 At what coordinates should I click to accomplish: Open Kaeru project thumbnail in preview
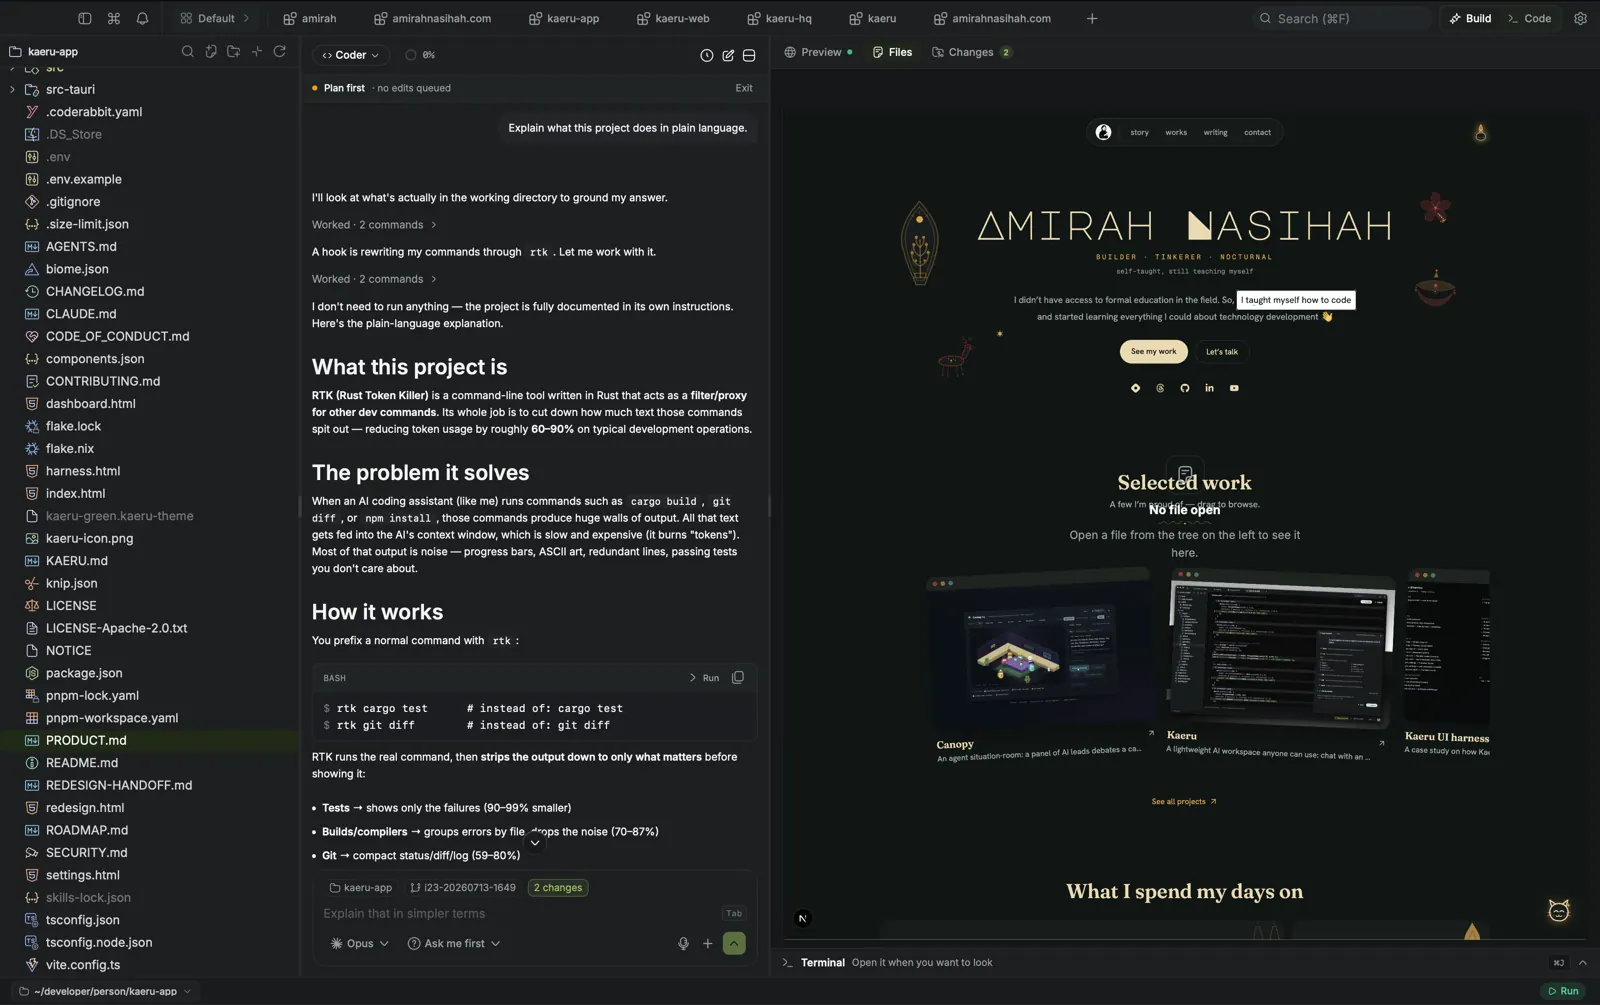[x=1280, y=650]
